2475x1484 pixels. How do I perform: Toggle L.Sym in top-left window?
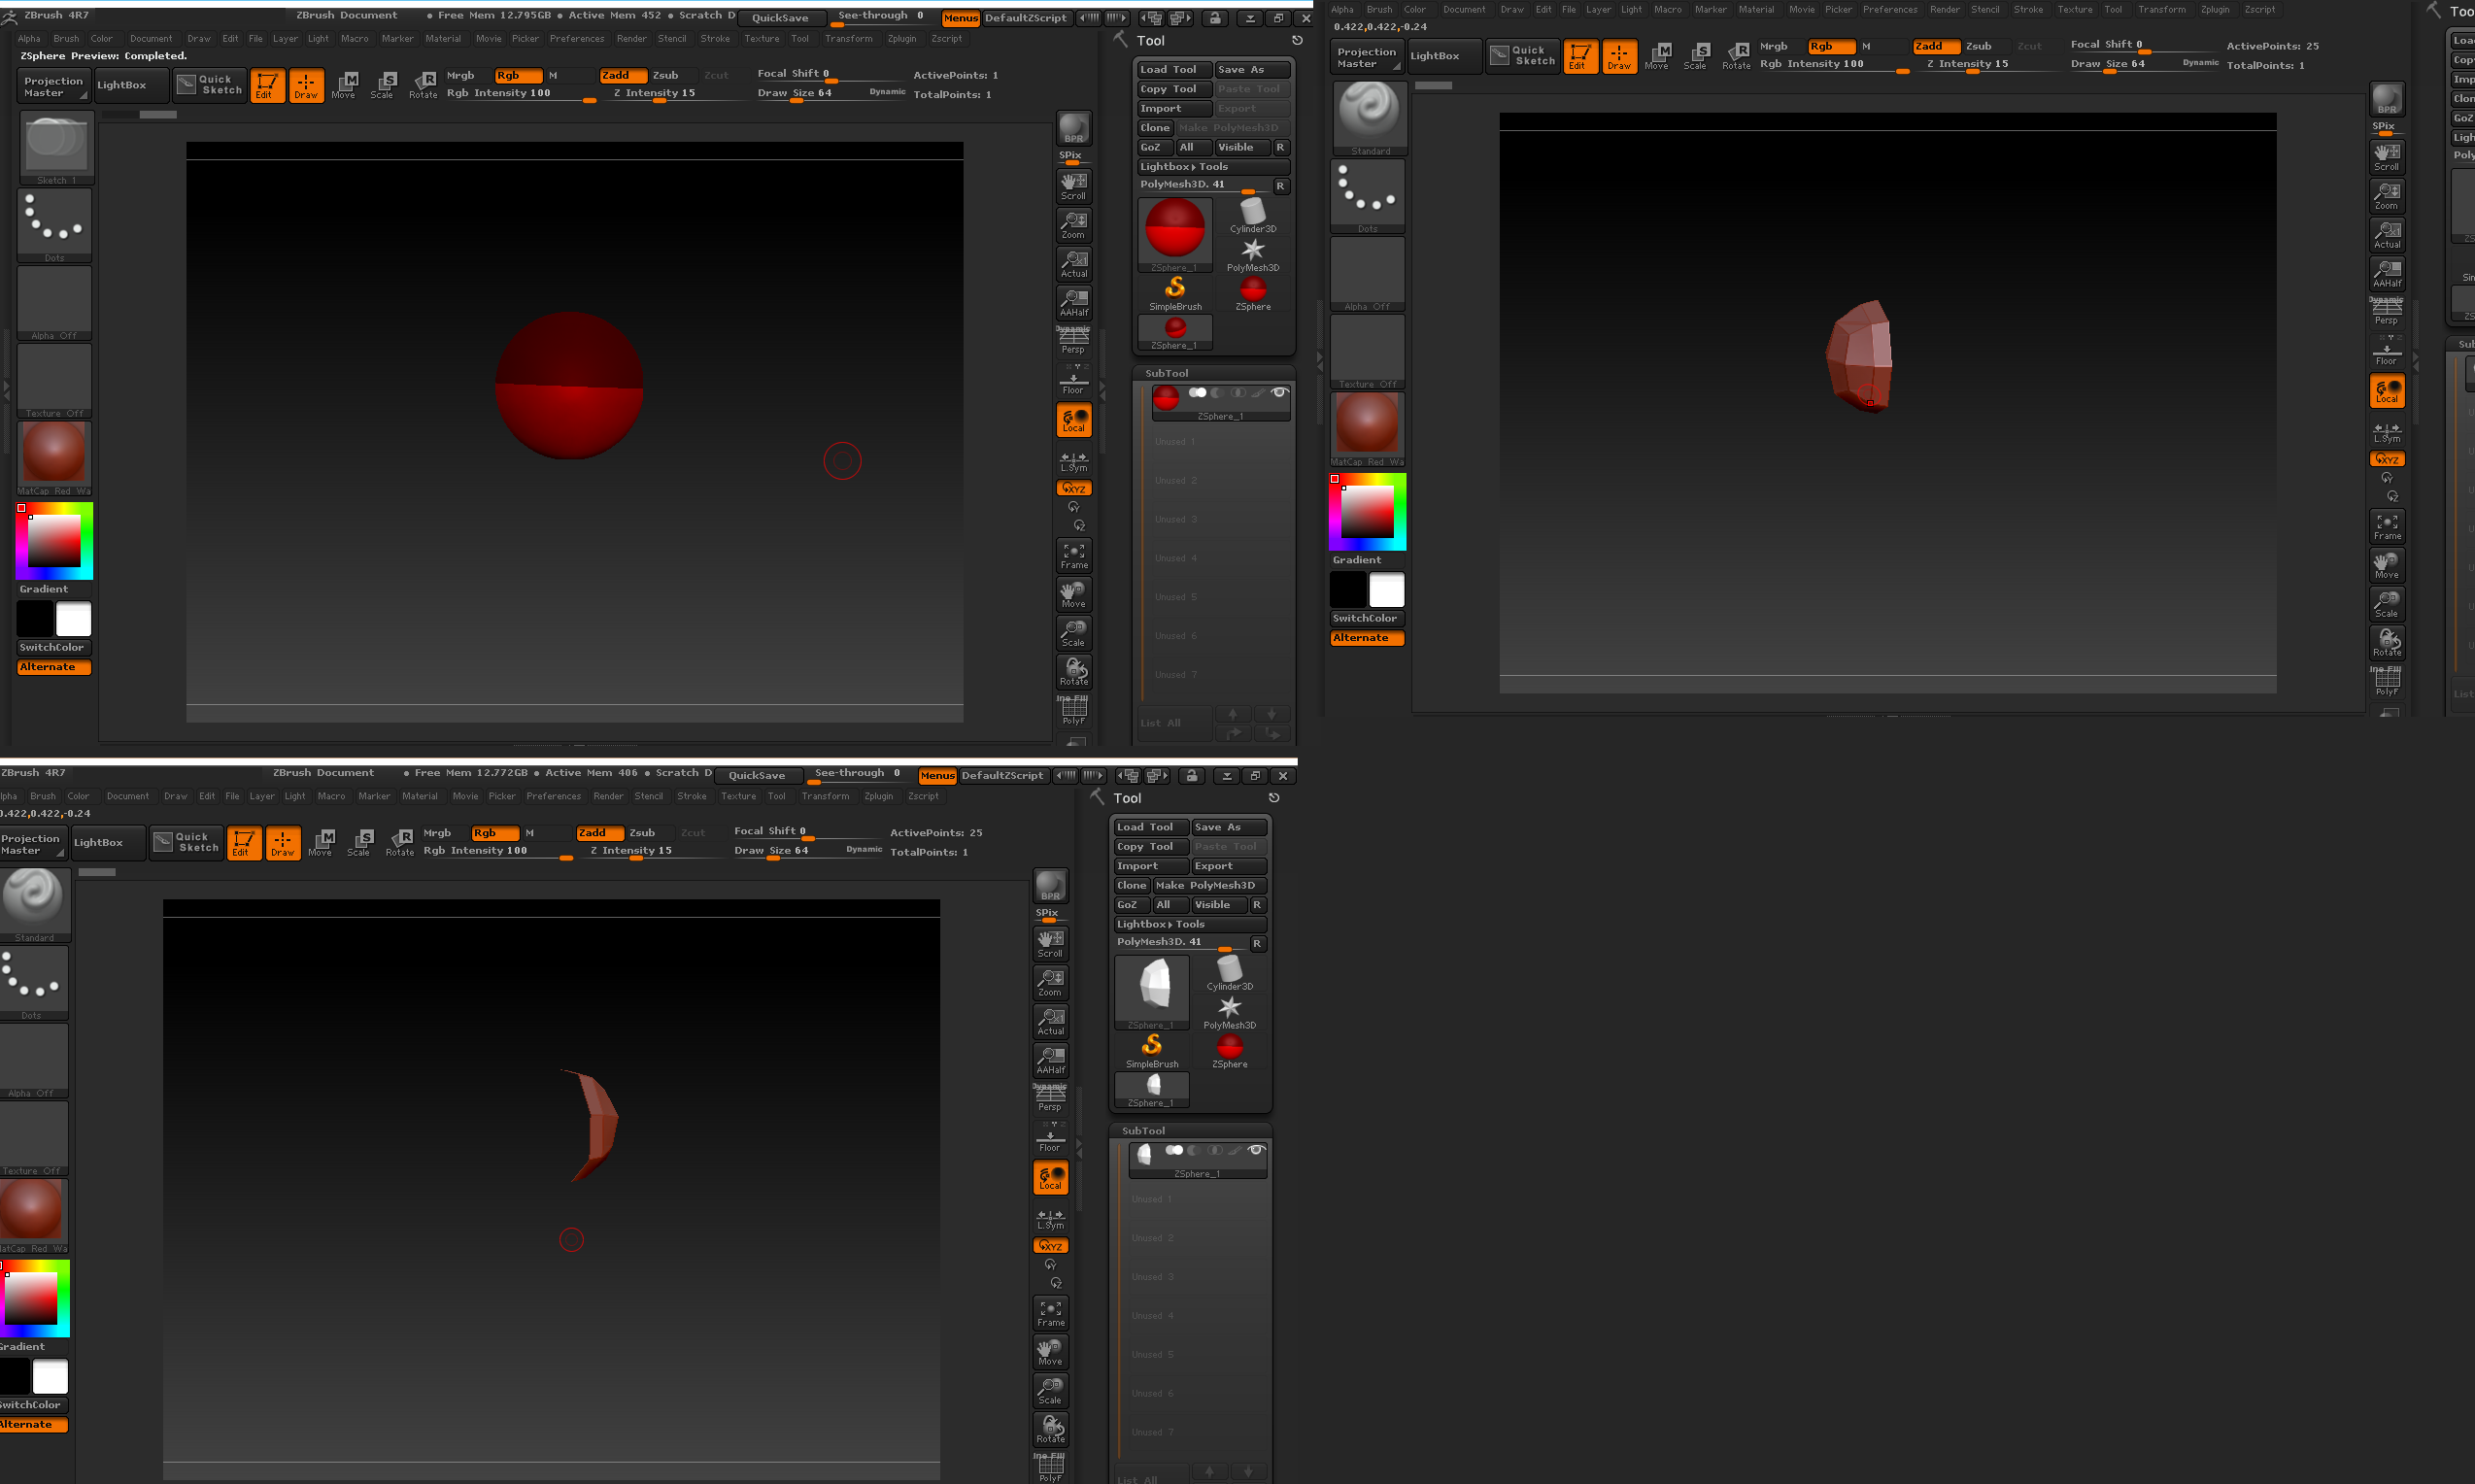pos(1074,460)
